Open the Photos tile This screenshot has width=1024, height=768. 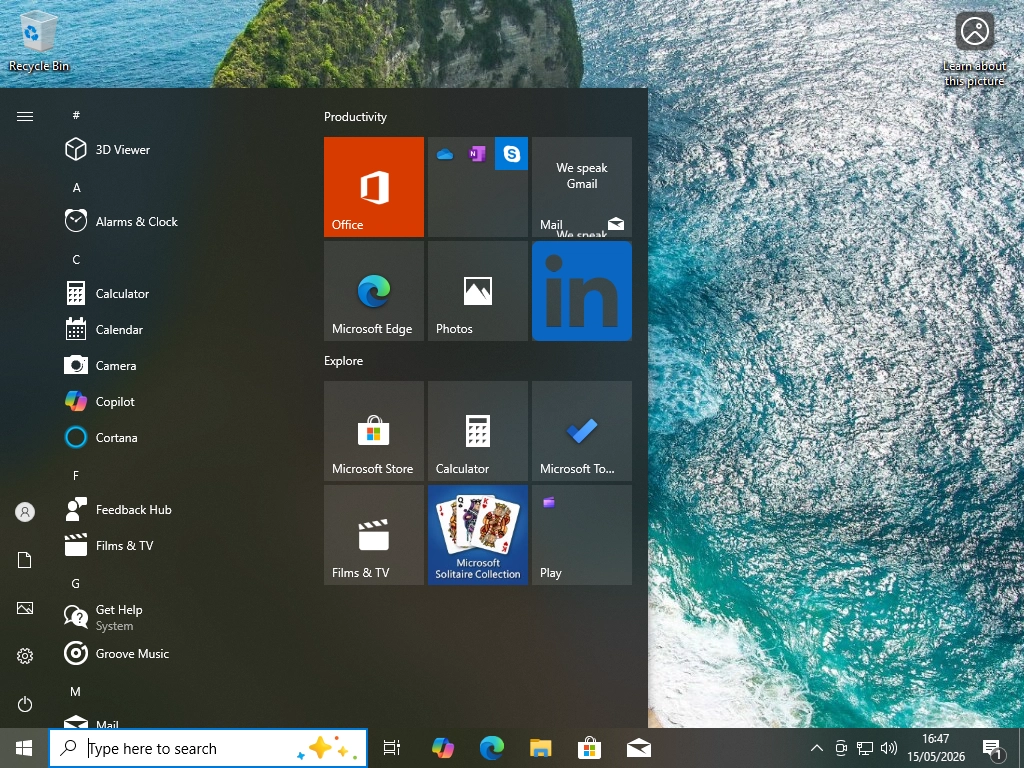[478, 291]
